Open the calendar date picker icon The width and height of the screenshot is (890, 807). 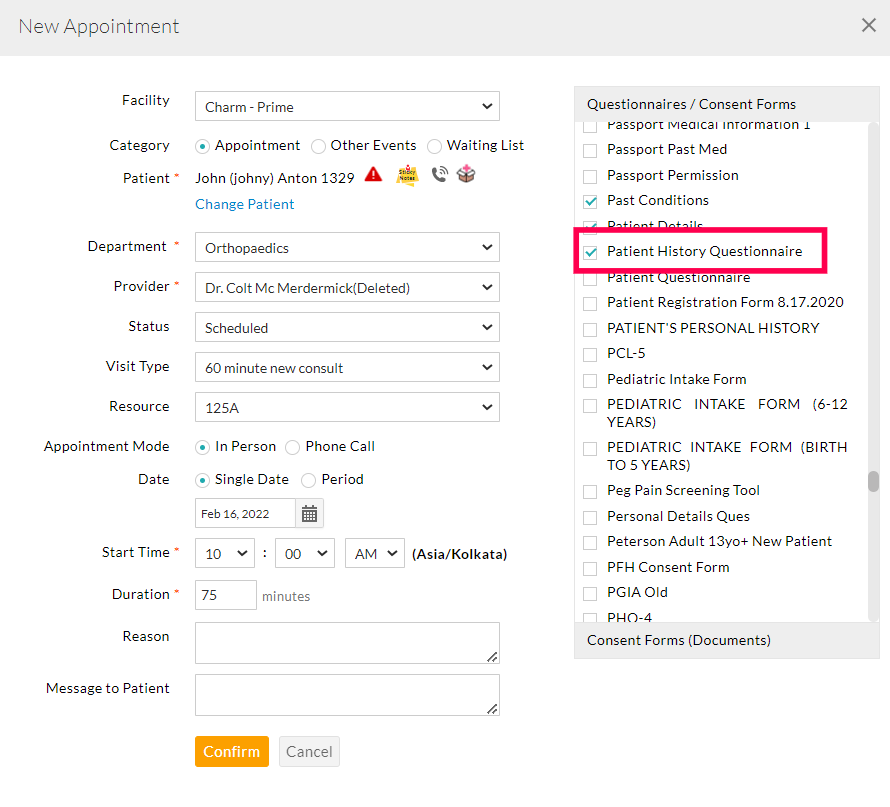tap(310, 514)
